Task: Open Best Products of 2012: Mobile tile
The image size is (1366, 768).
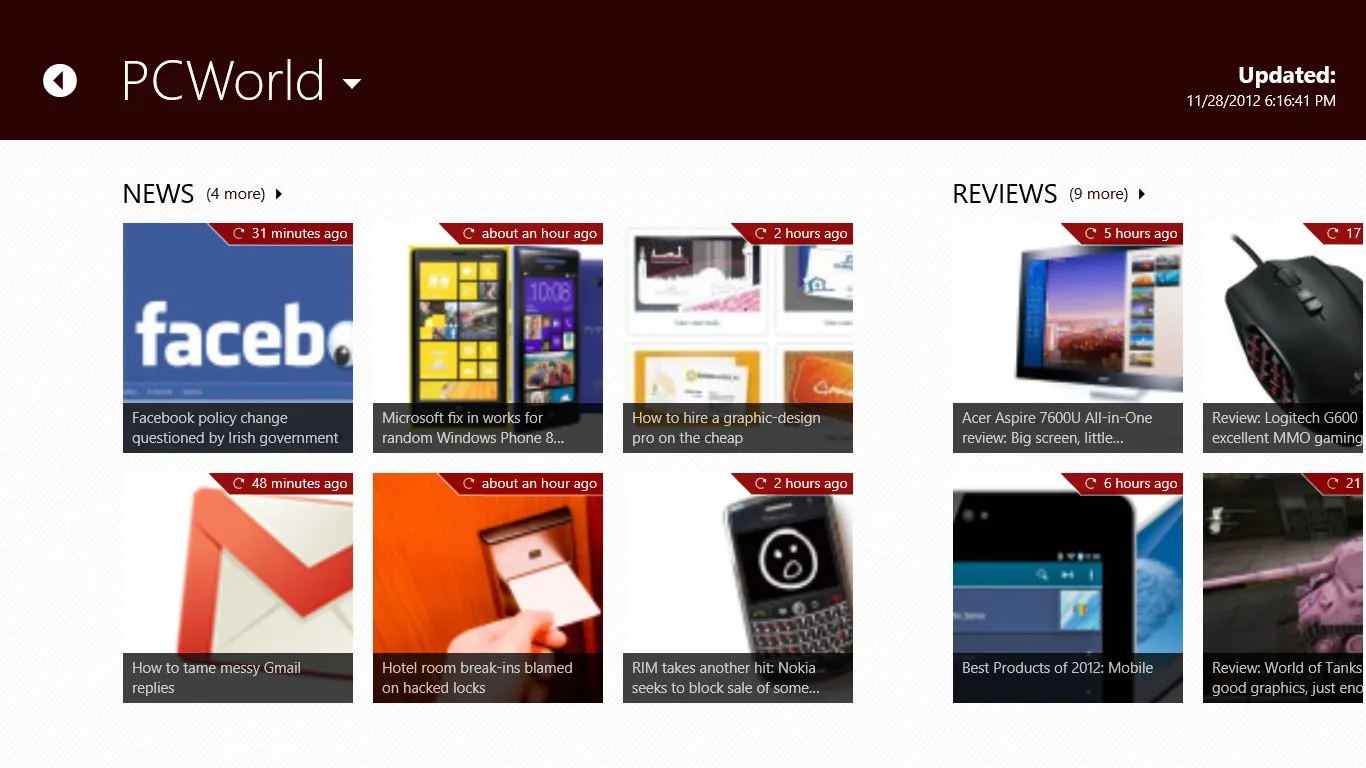Action: (1068, 588)
